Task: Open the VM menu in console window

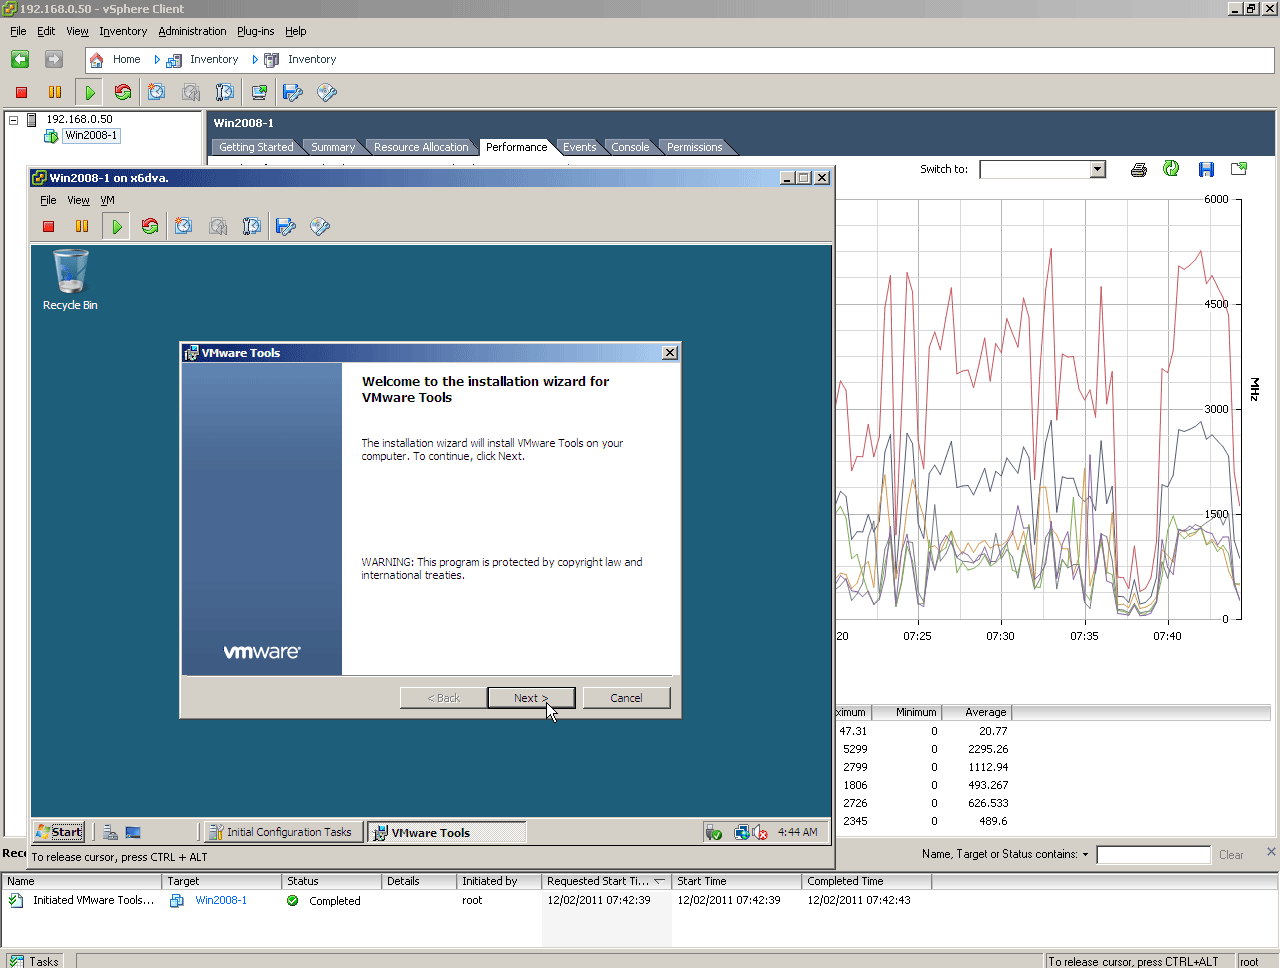Action: pos(107,200)
